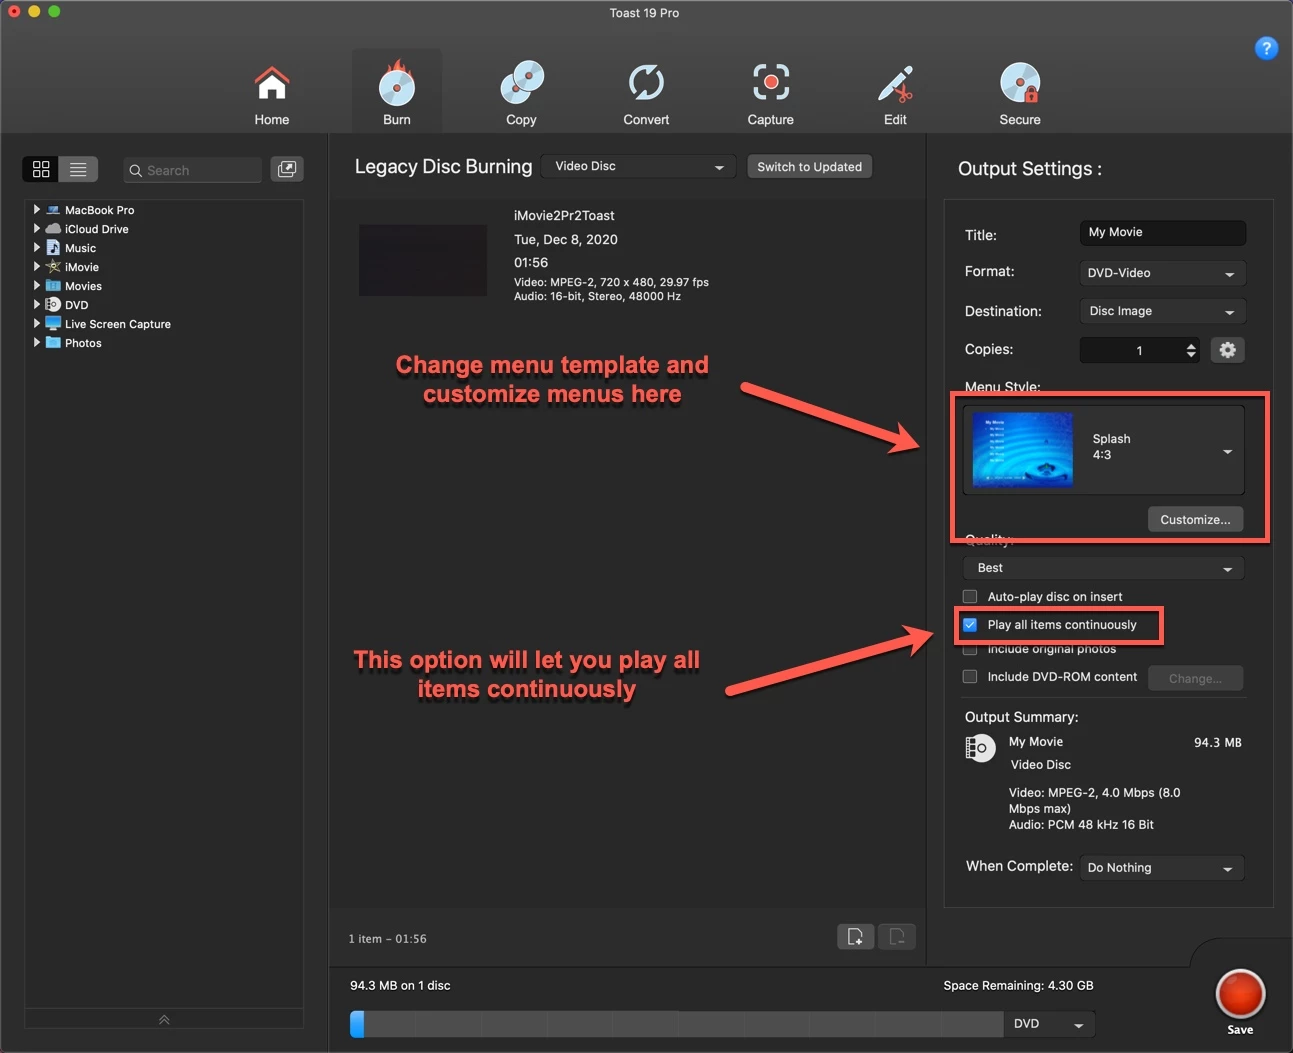Click the iMovie star icon
This screenshot has height=1053, width=1293.
(x=53, y=267)
